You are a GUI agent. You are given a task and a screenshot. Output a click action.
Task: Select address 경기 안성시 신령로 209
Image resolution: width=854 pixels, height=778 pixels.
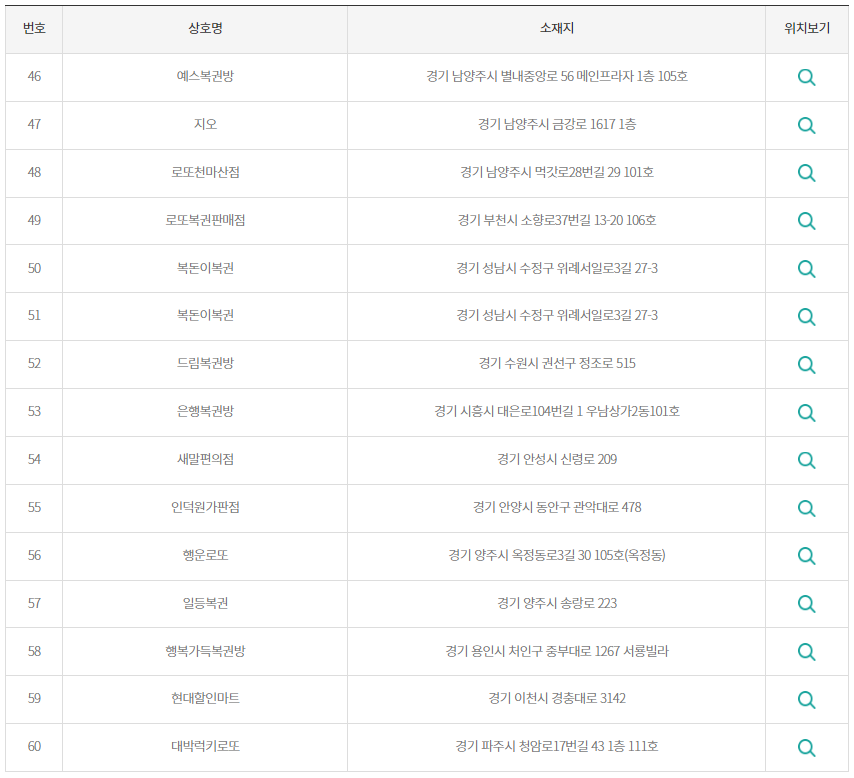click(x=557, y=459)
